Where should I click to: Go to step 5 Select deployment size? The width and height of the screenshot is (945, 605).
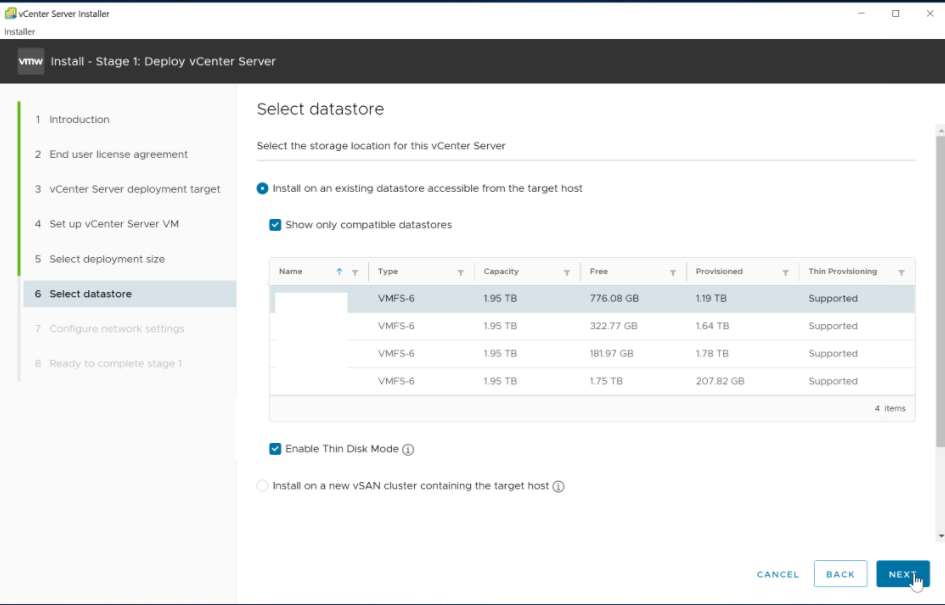click(107, 259)
